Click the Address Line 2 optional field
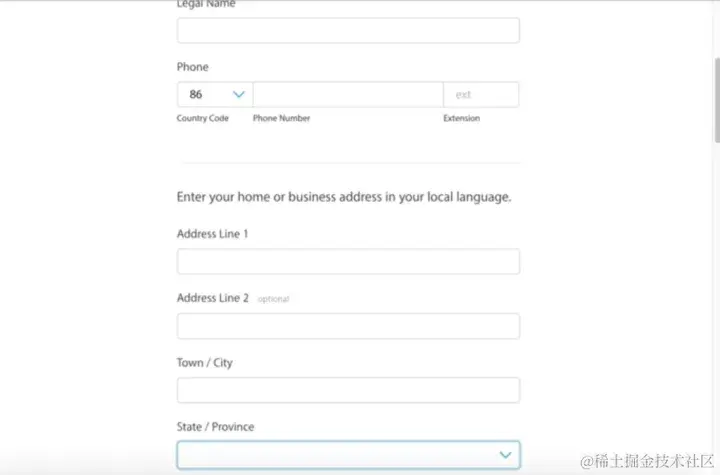The height and width of the screenshot is (475, 720). click(x=349, y=326)
